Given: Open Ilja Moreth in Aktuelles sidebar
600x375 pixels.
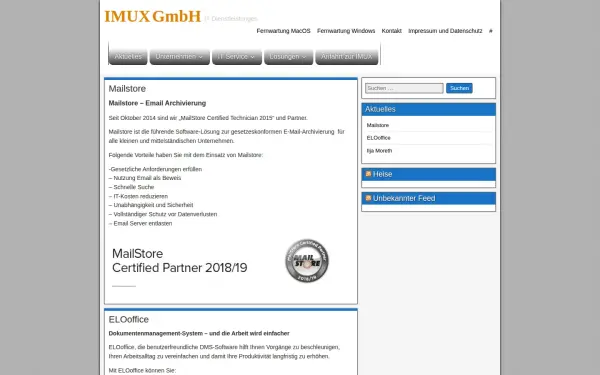Looking at the screenshot, I should (379, 151).
